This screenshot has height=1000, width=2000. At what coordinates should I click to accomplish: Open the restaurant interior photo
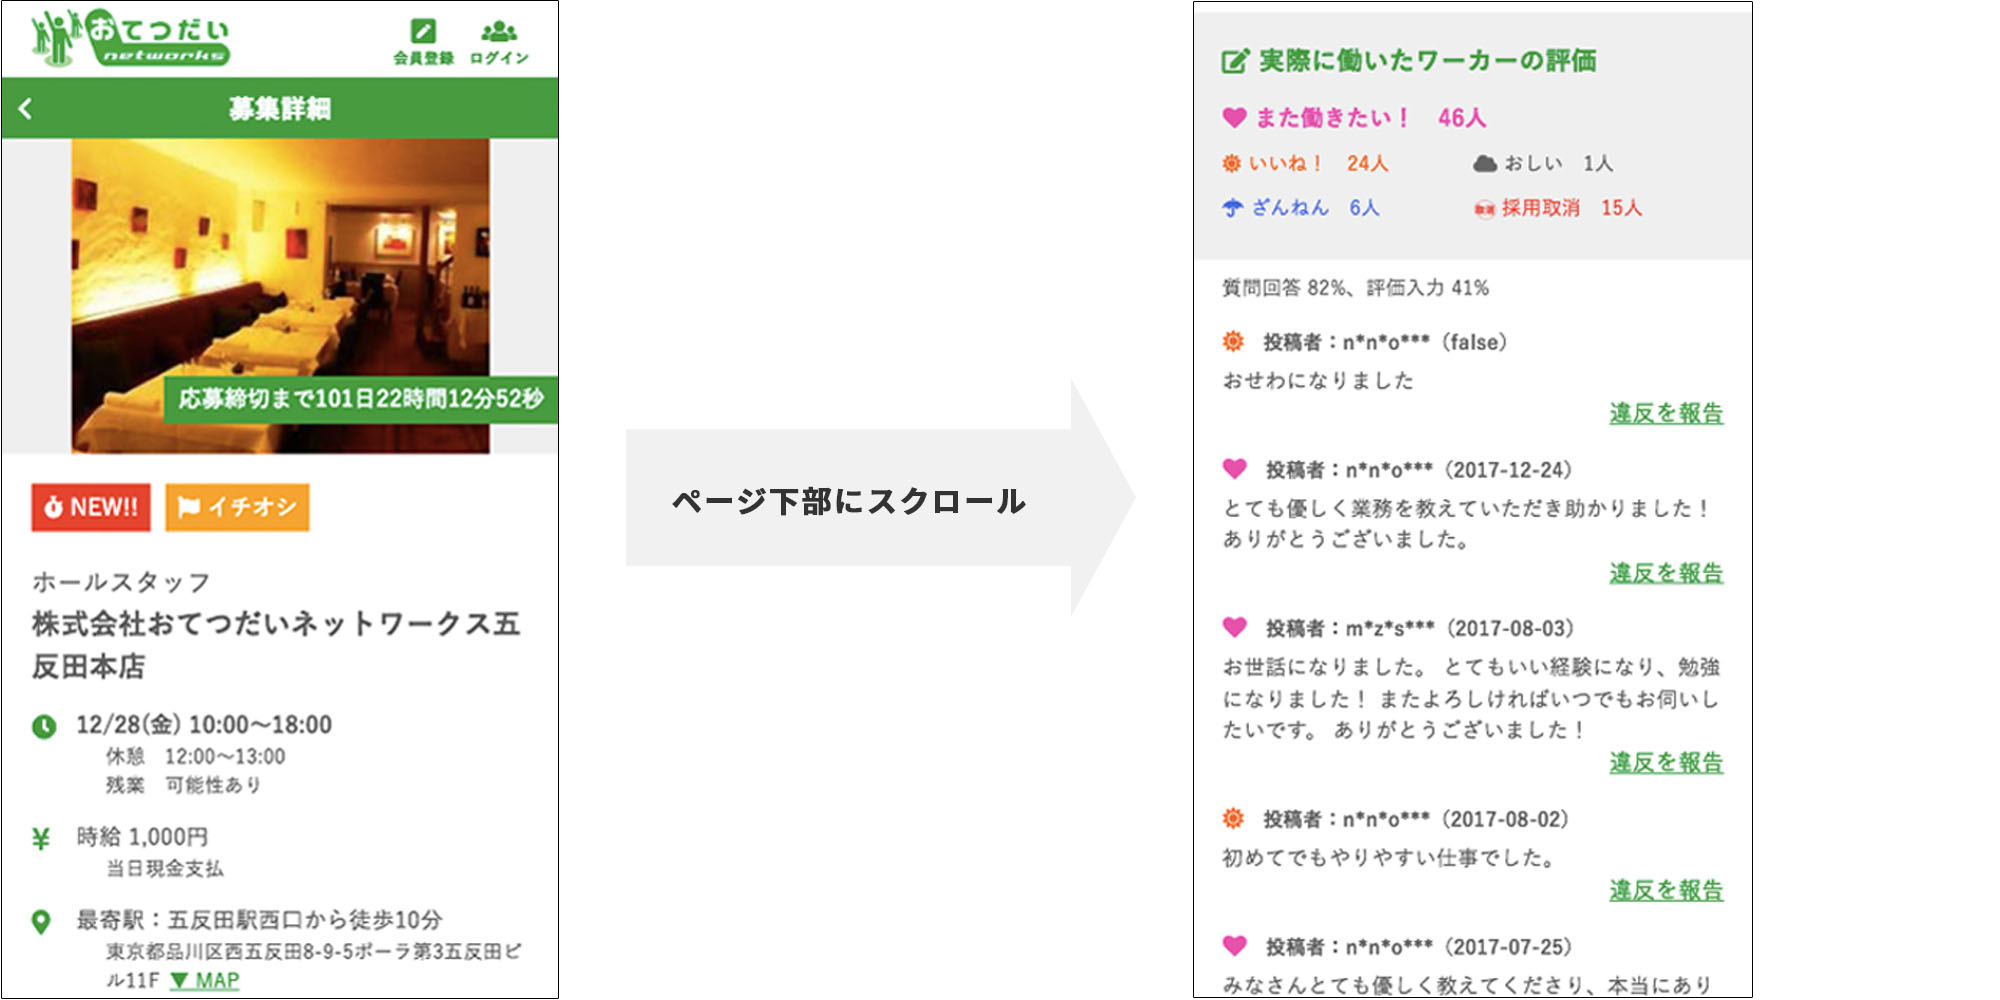(280, 296)
